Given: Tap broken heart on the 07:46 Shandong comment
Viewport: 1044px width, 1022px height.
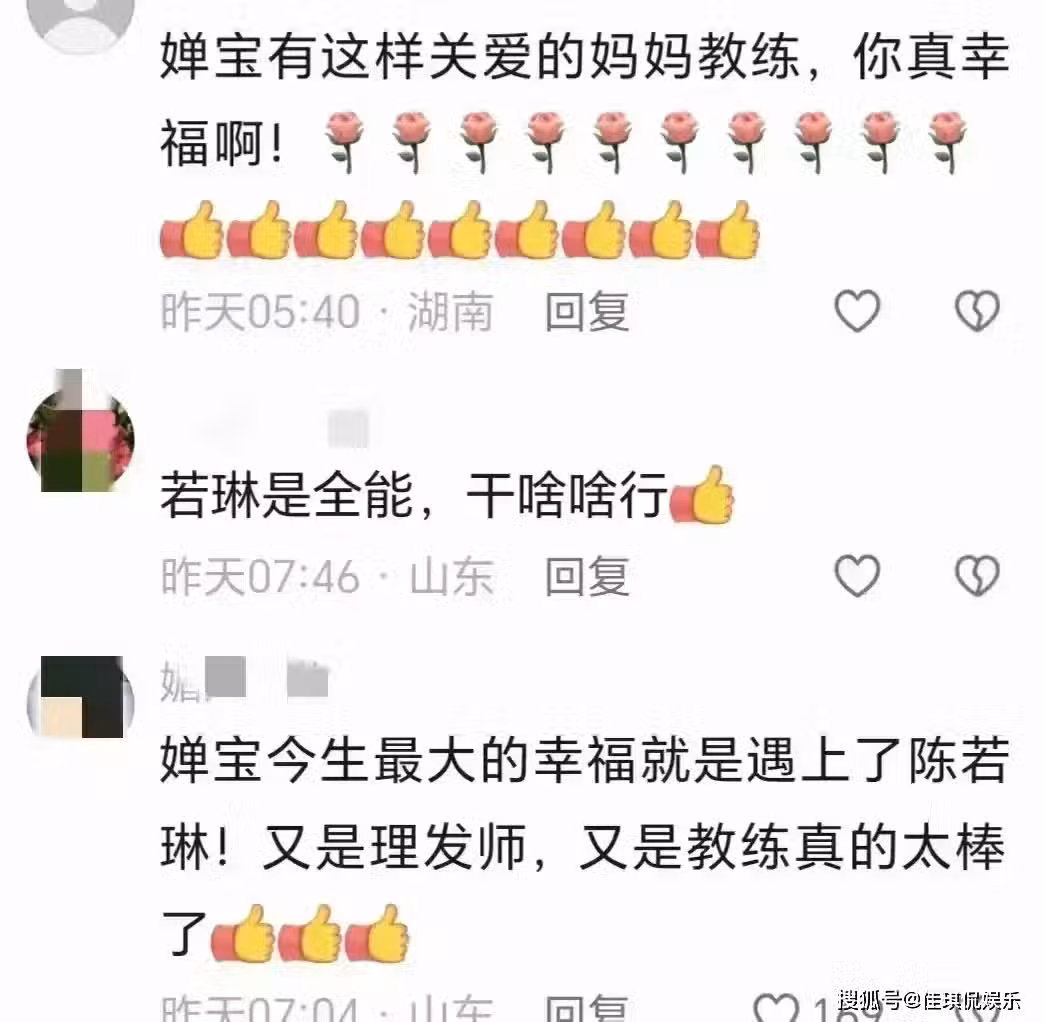Looking at the screenshot, I should [977, 575].
